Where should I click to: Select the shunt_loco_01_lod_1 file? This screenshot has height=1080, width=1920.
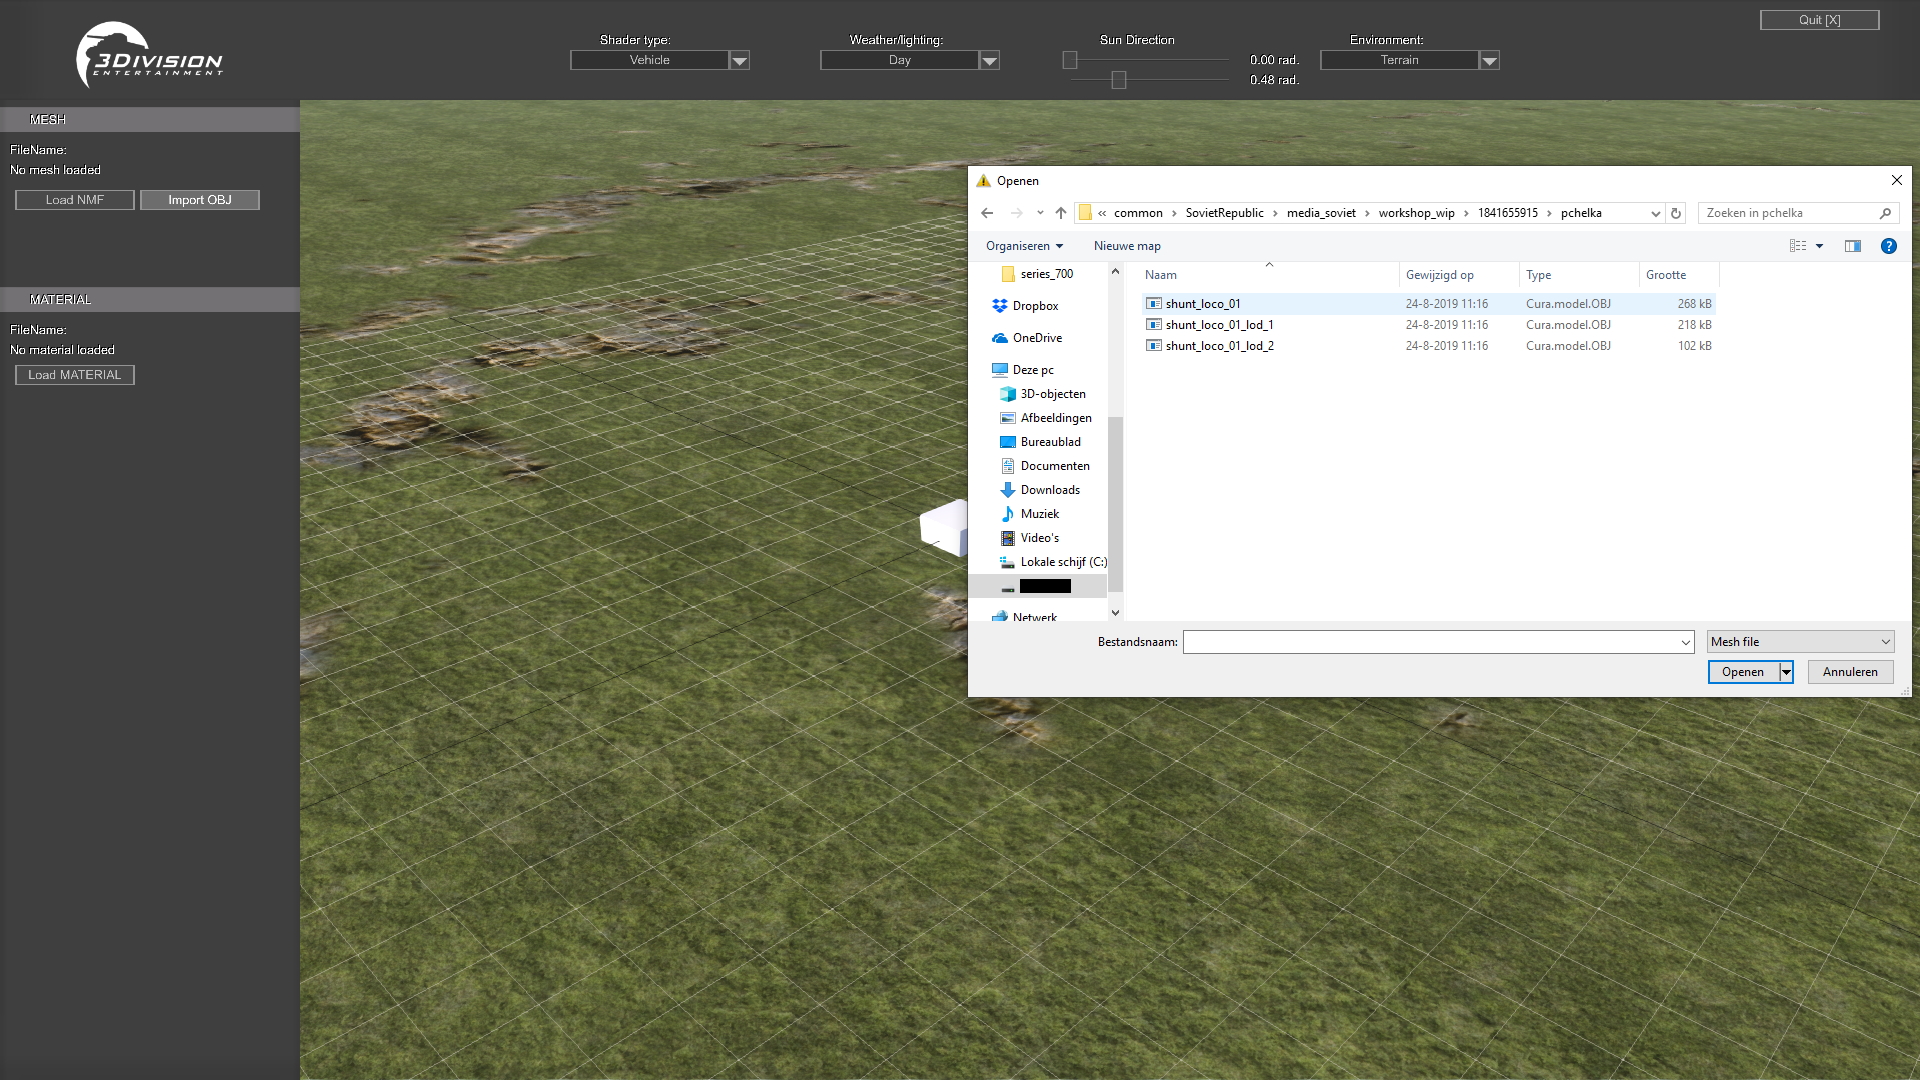pyautogui.click(x=1219, y=325)
